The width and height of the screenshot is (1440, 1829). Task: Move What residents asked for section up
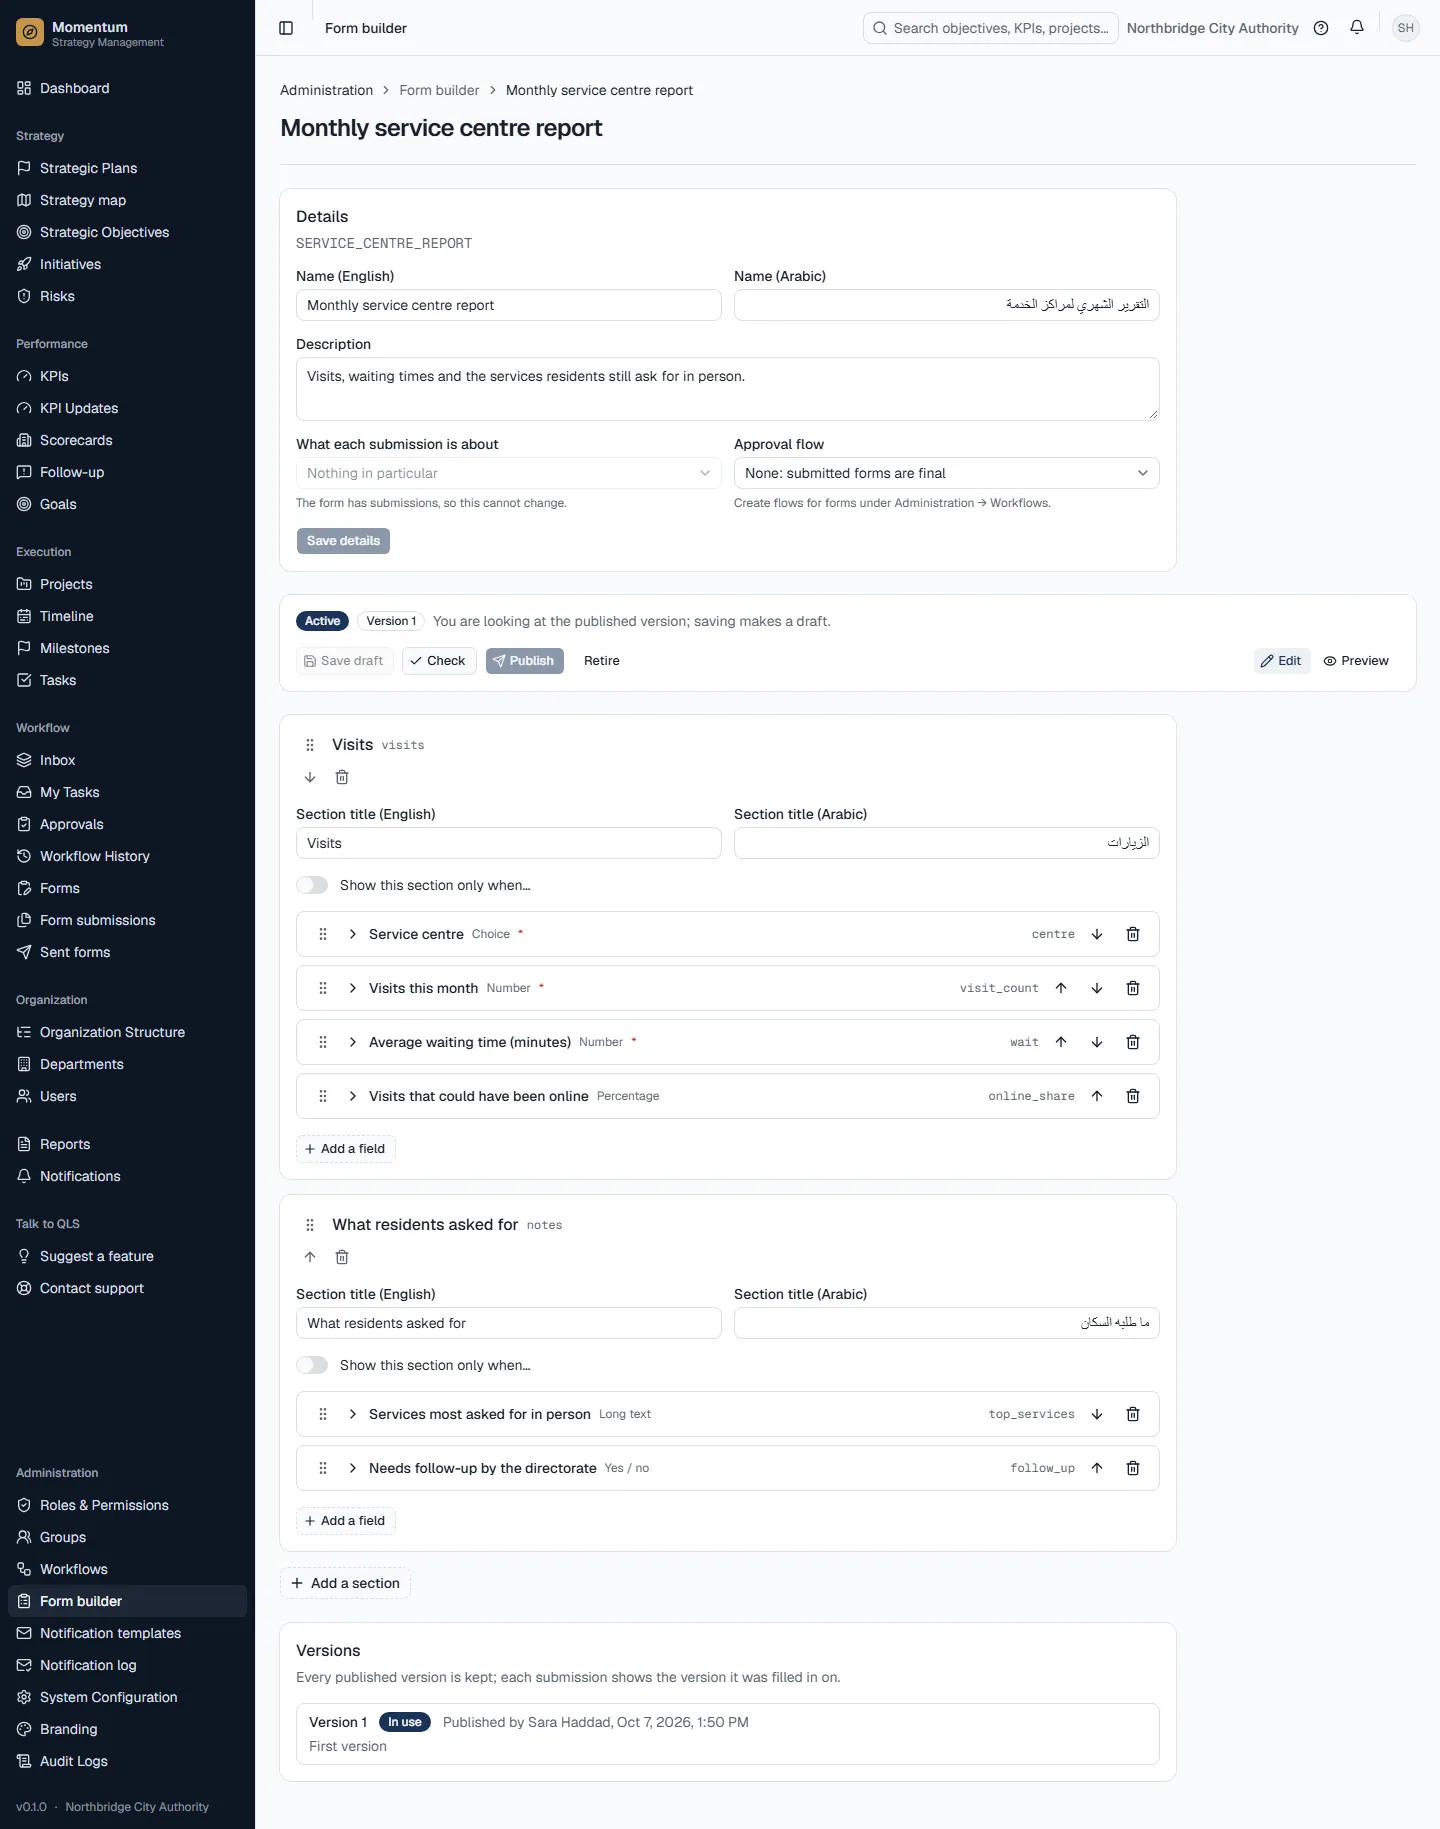click(x=310, y=1257)
